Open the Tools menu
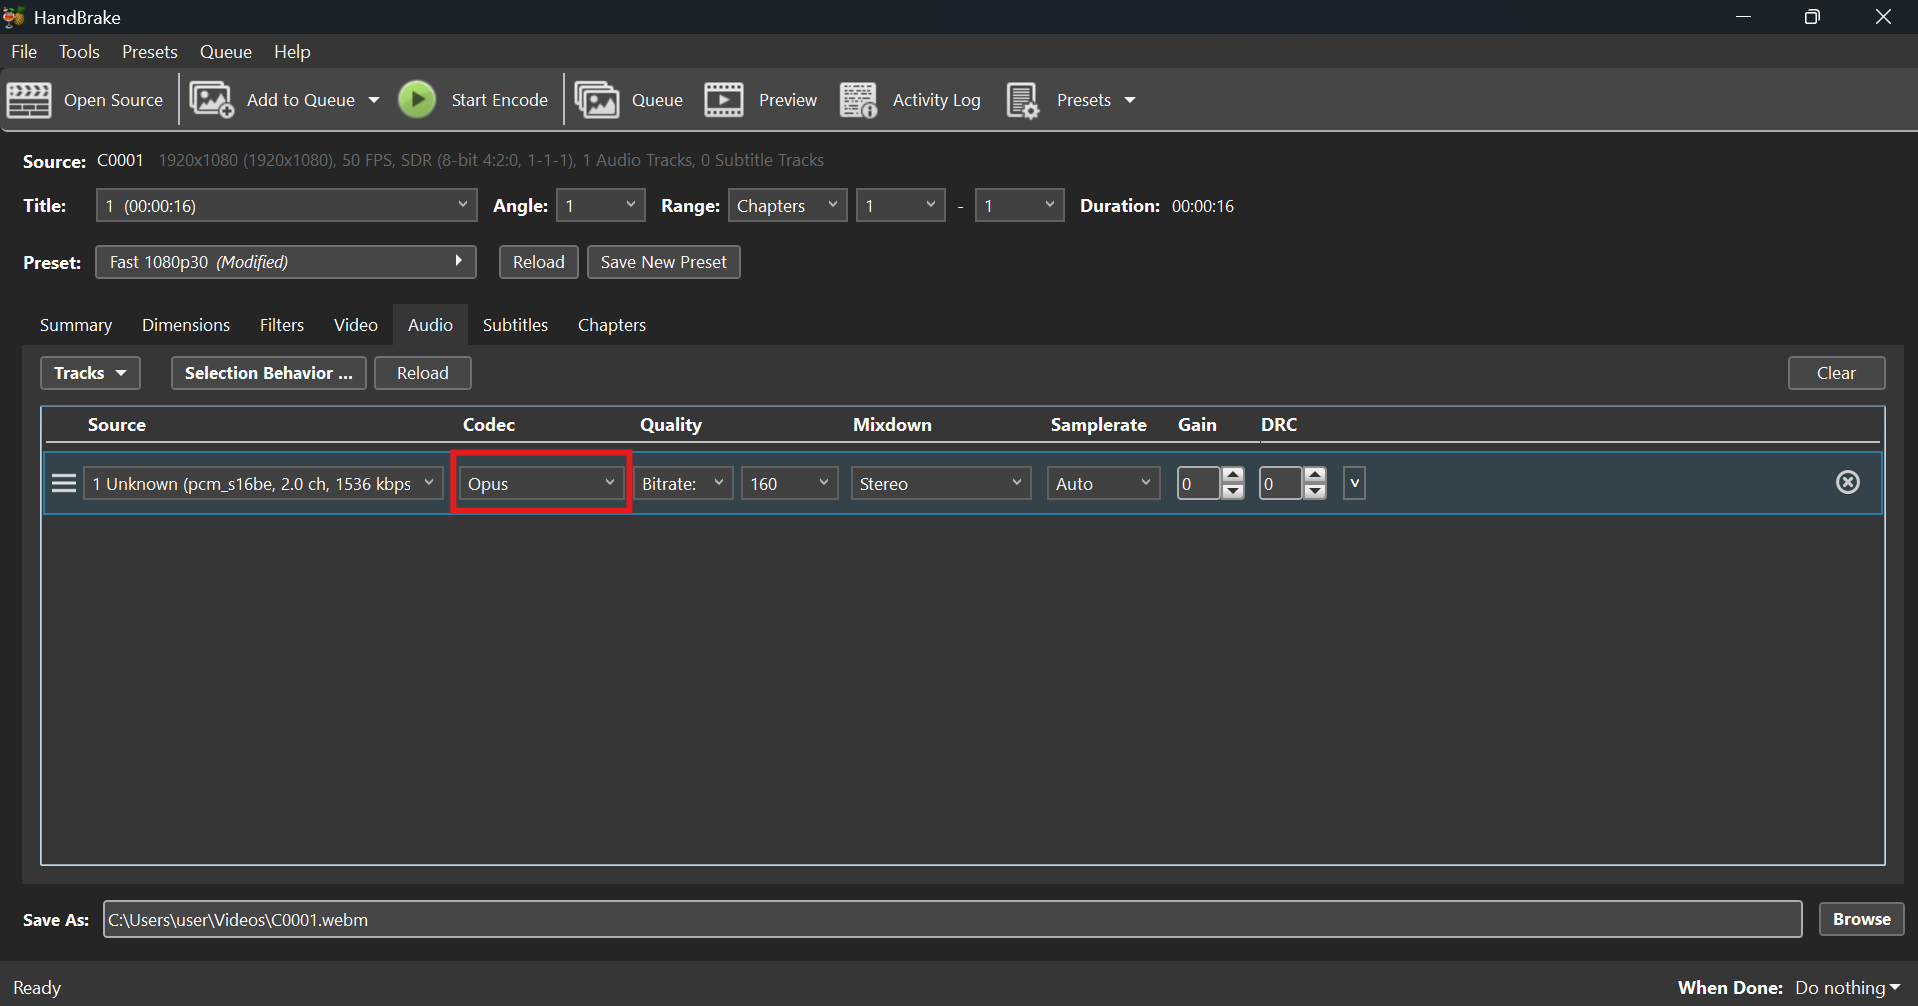The width and height of the screenshot is (1918, 1006). tap(79, 52)
